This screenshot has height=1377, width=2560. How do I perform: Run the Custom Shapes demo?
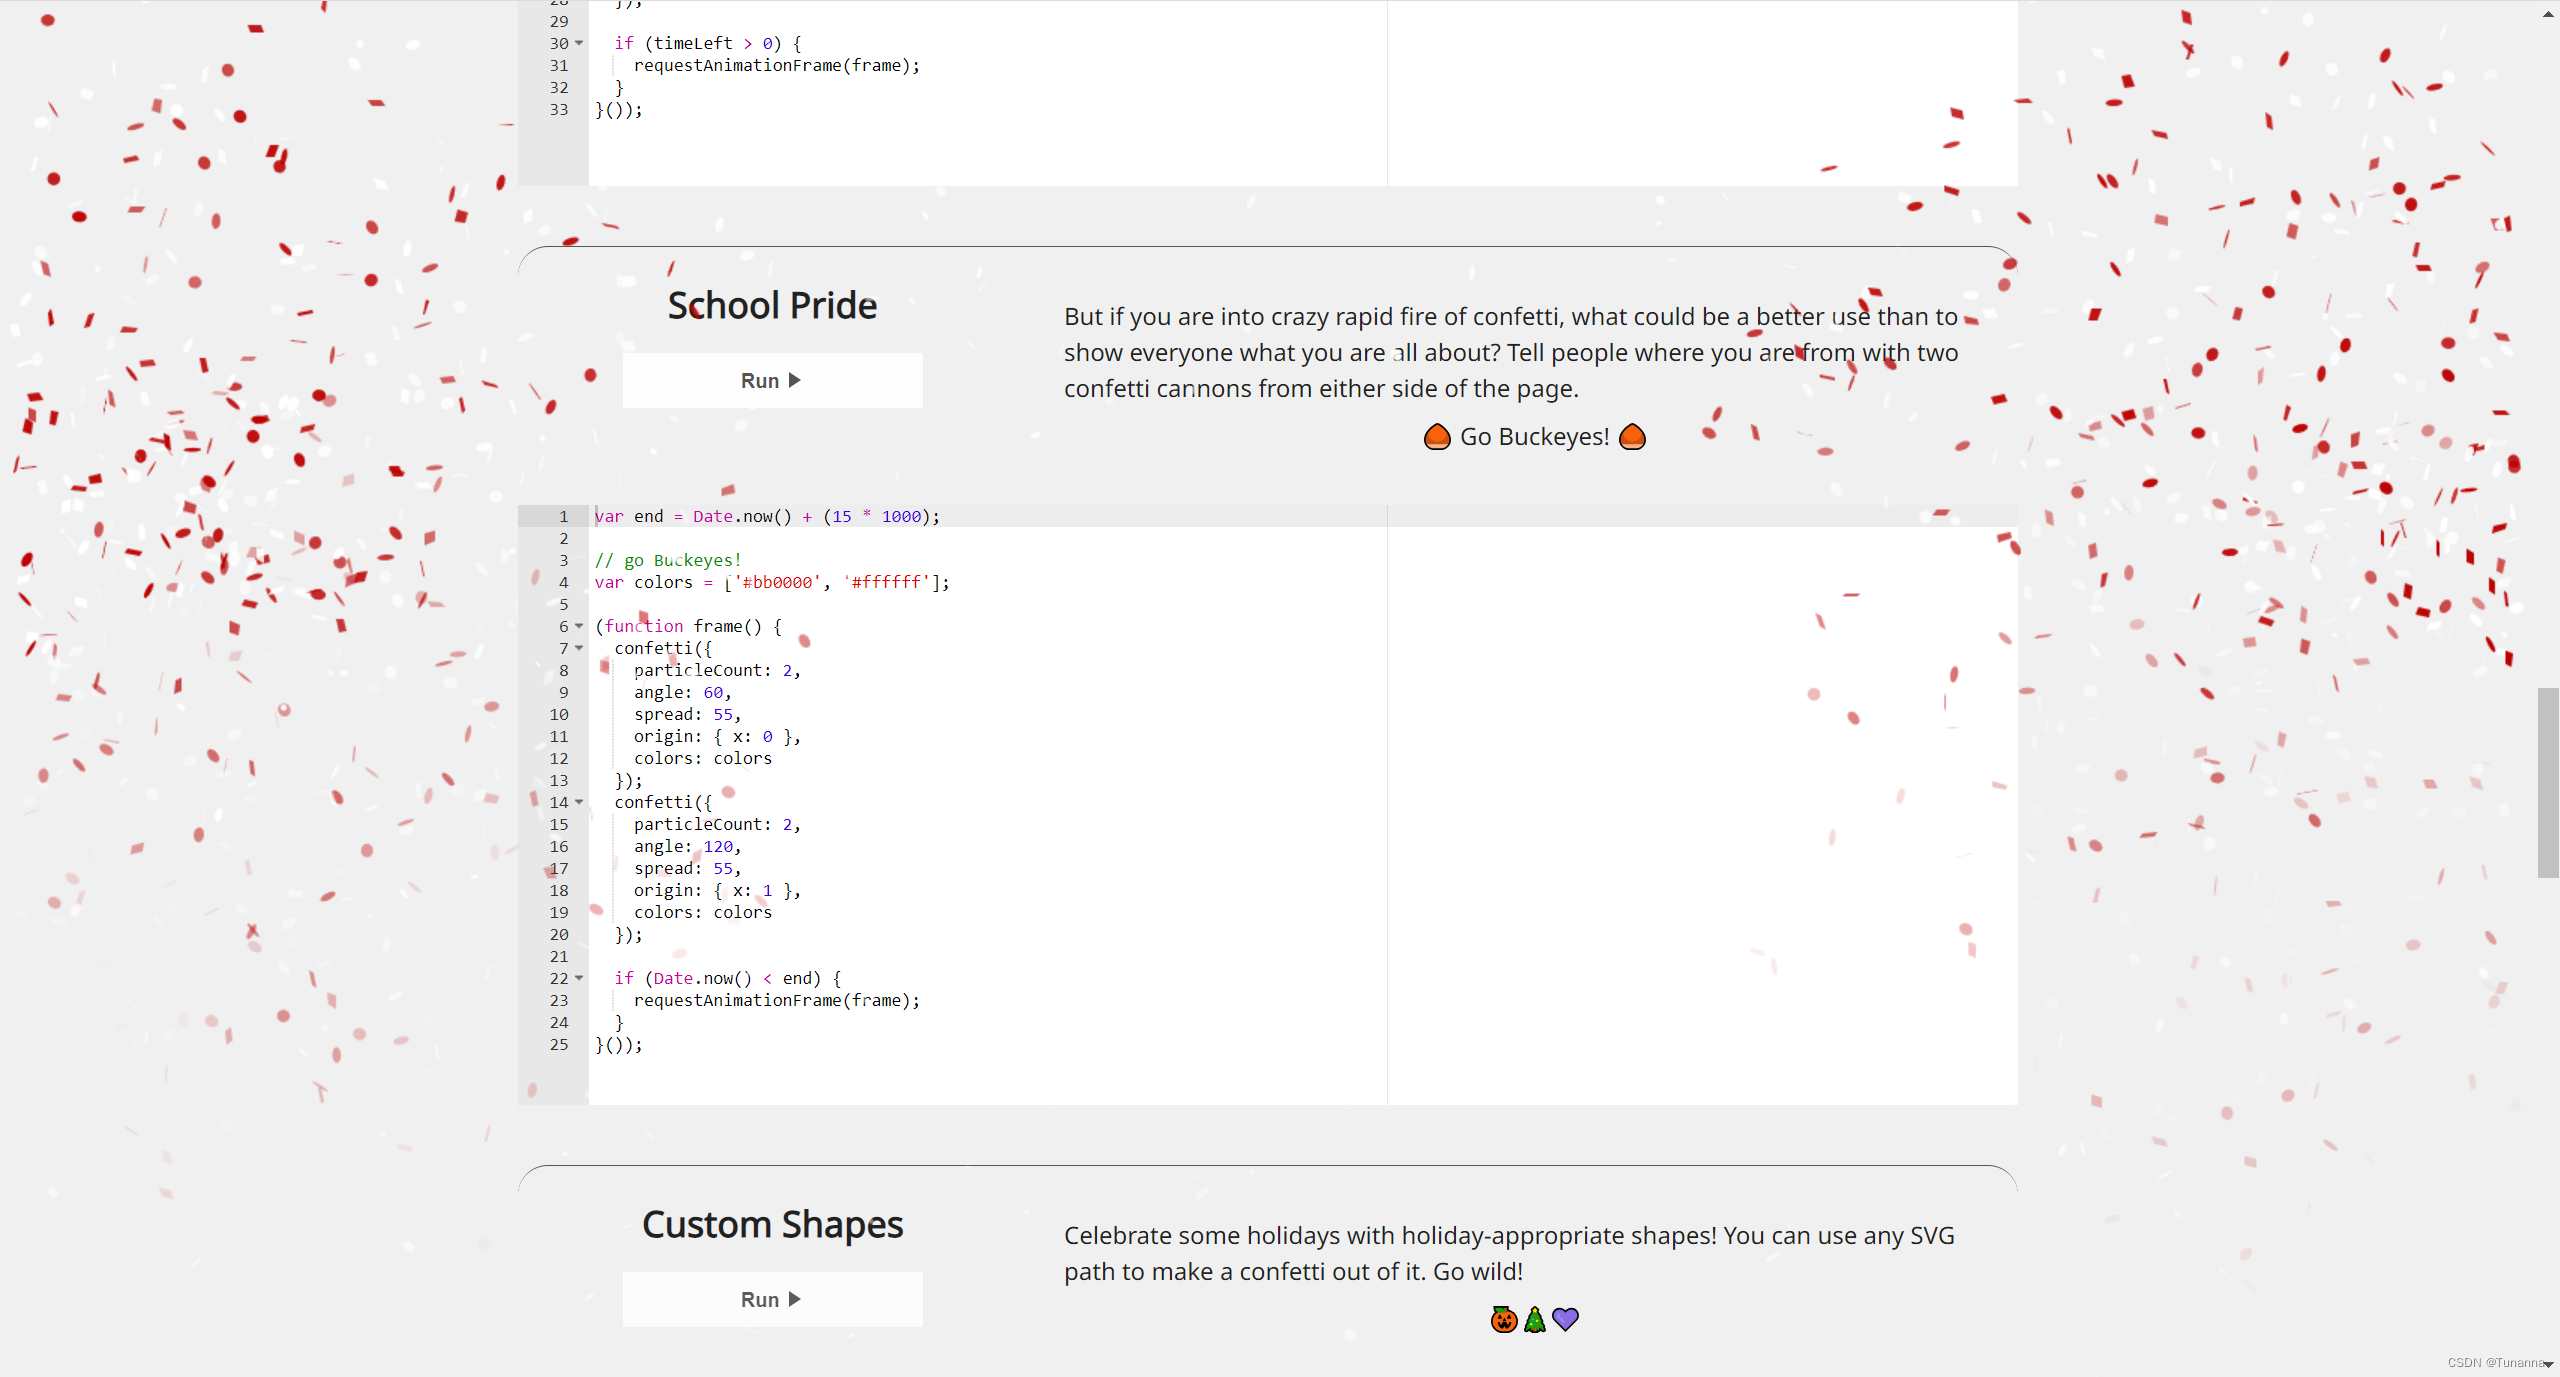[x=772, y=1299]
